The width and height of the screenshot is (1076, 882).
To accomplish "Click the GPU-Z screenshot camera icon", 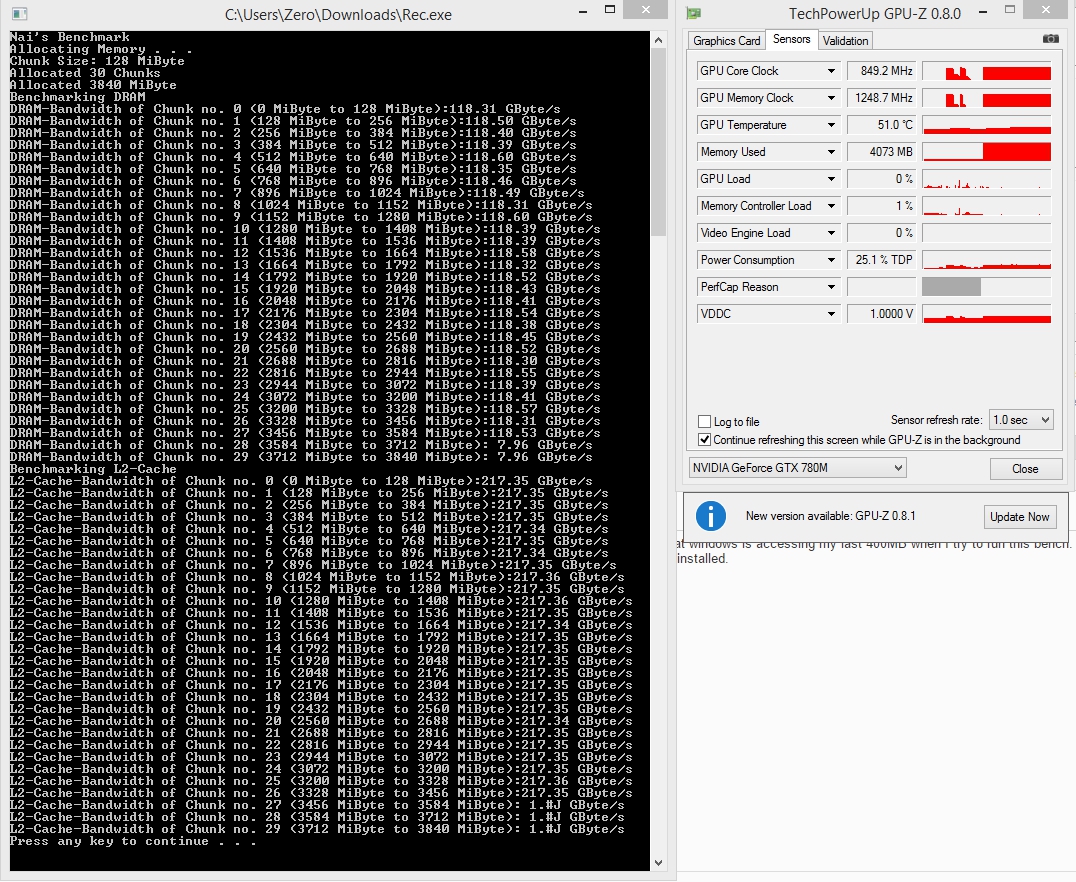I will pos(1051,39).
